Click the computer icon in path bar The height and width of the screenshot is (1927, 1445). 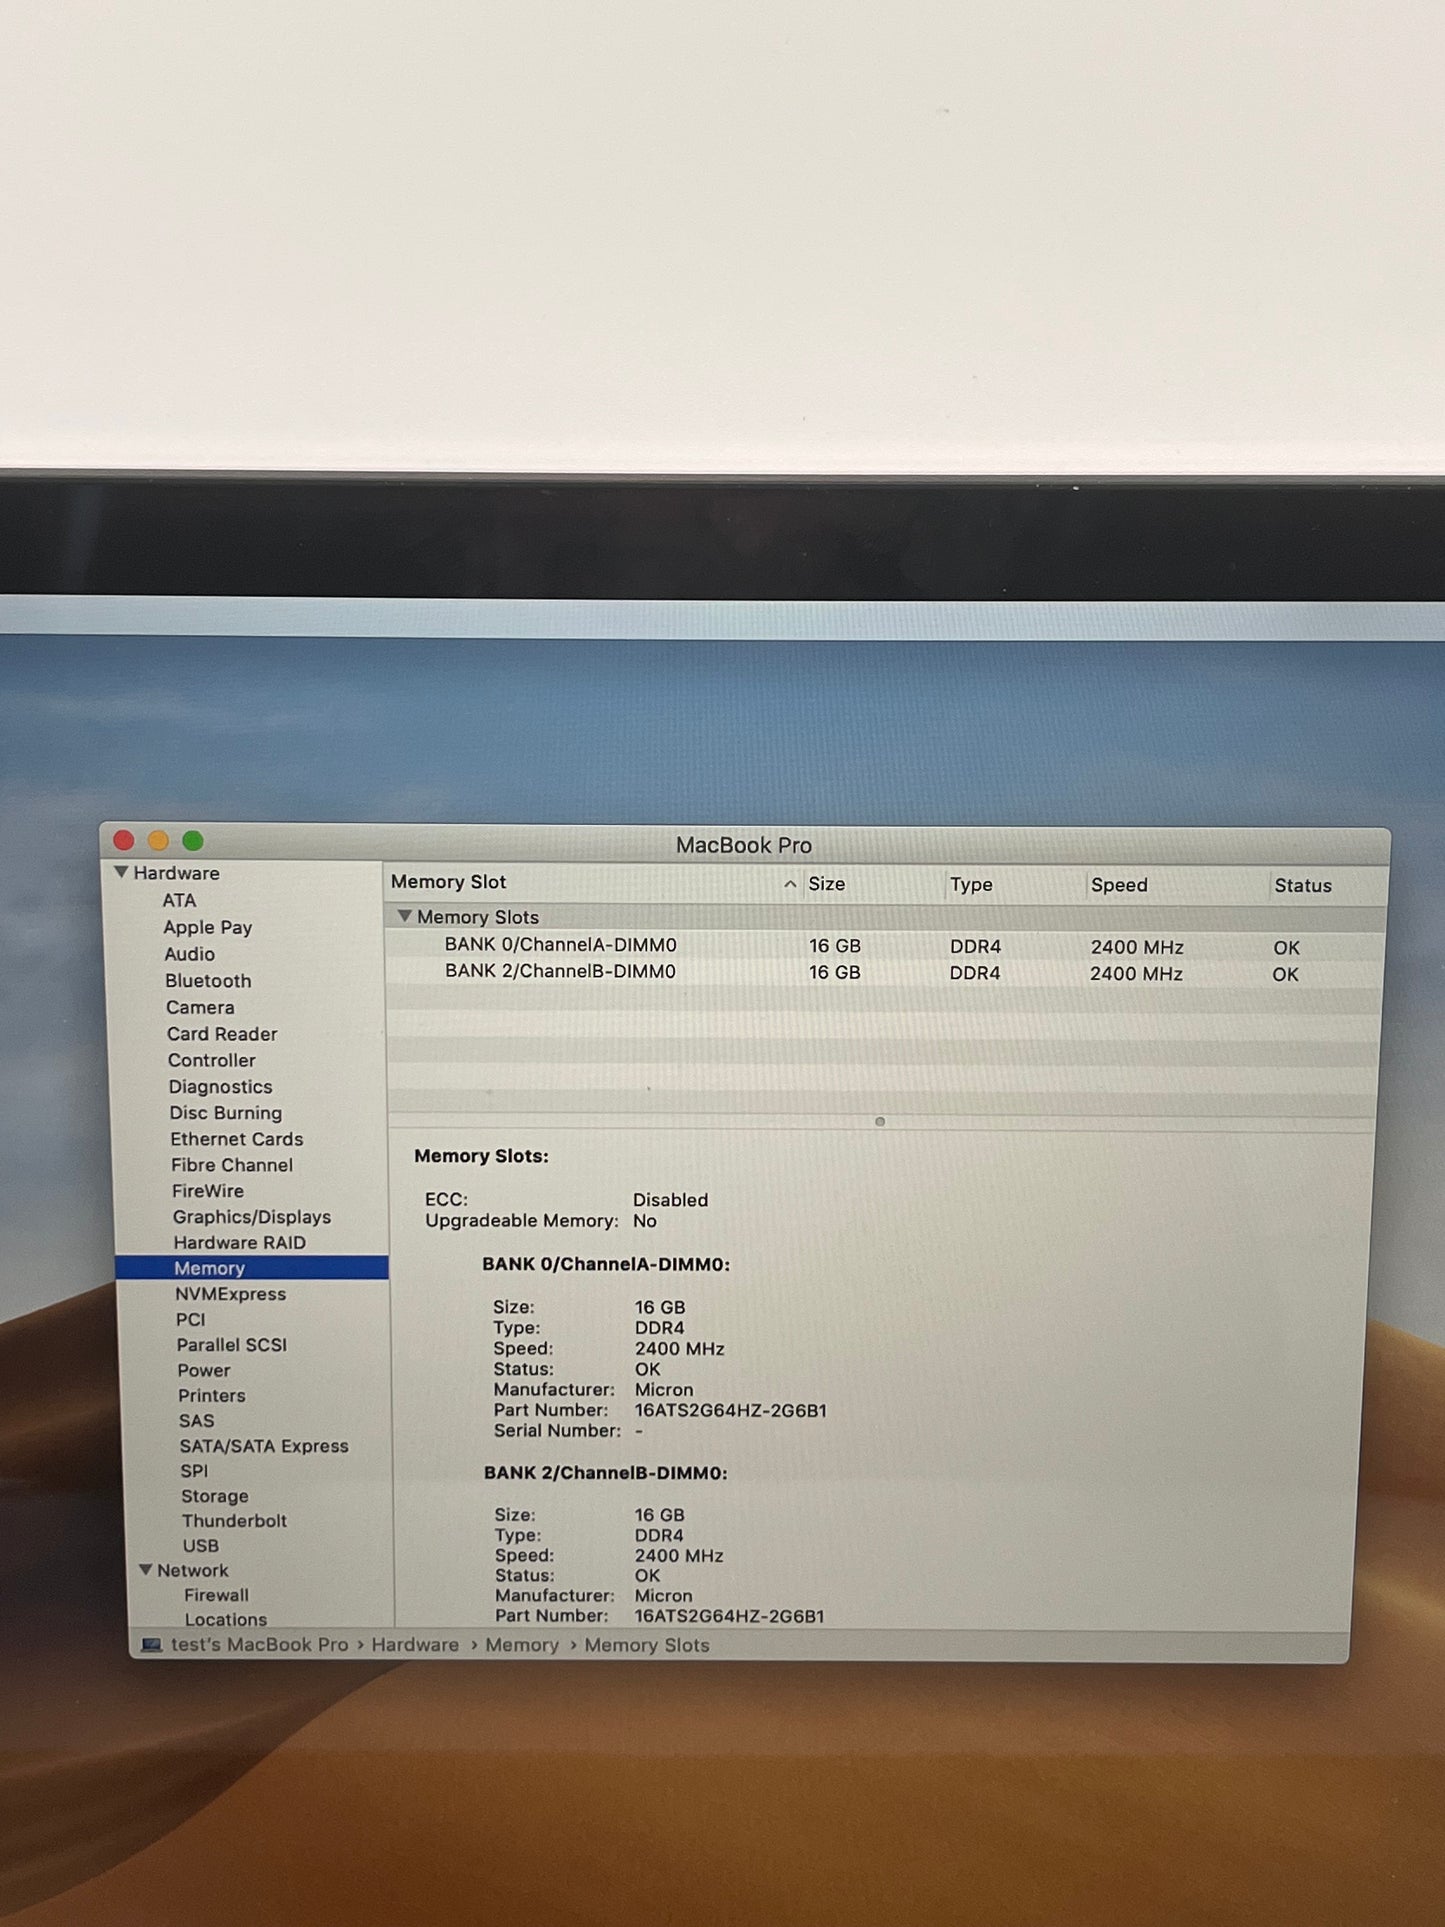(151, 1645)
